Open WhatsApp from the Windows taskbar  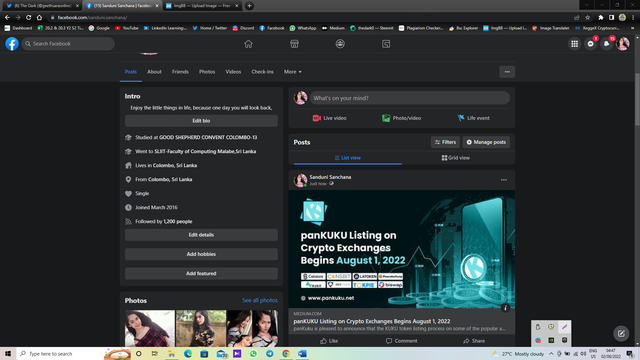click(x=253, y=353)
